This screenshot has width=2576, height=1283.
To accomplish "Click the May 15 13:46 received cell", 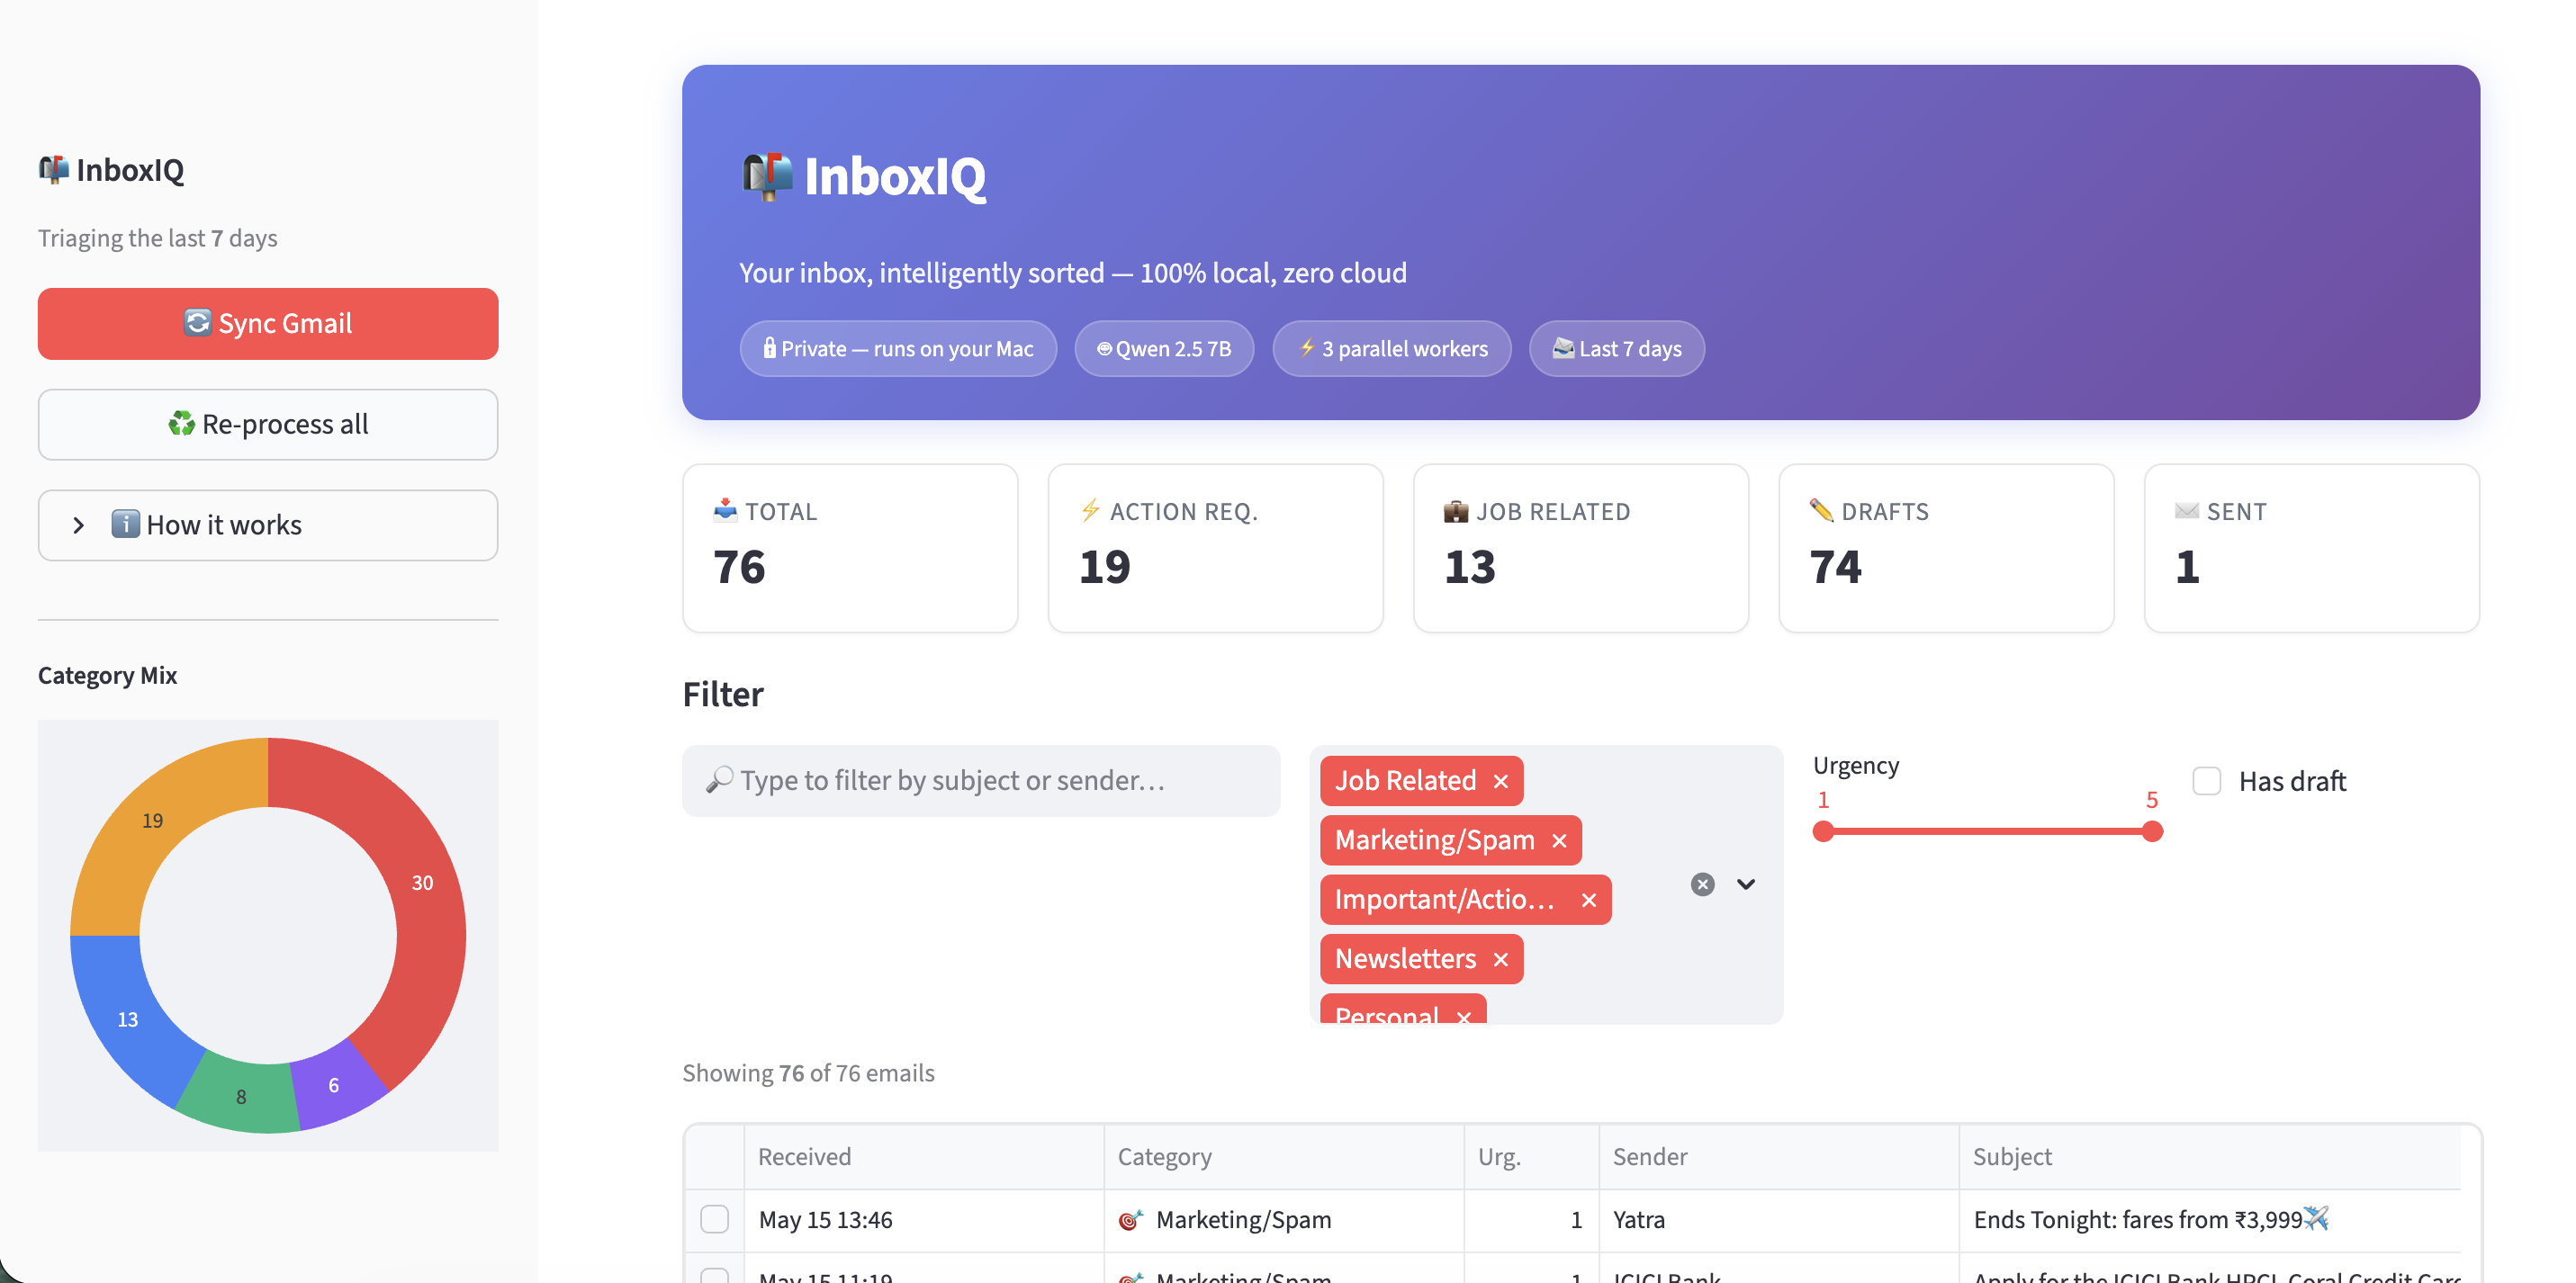I will pyautogui.click(x=924, y=1220).
